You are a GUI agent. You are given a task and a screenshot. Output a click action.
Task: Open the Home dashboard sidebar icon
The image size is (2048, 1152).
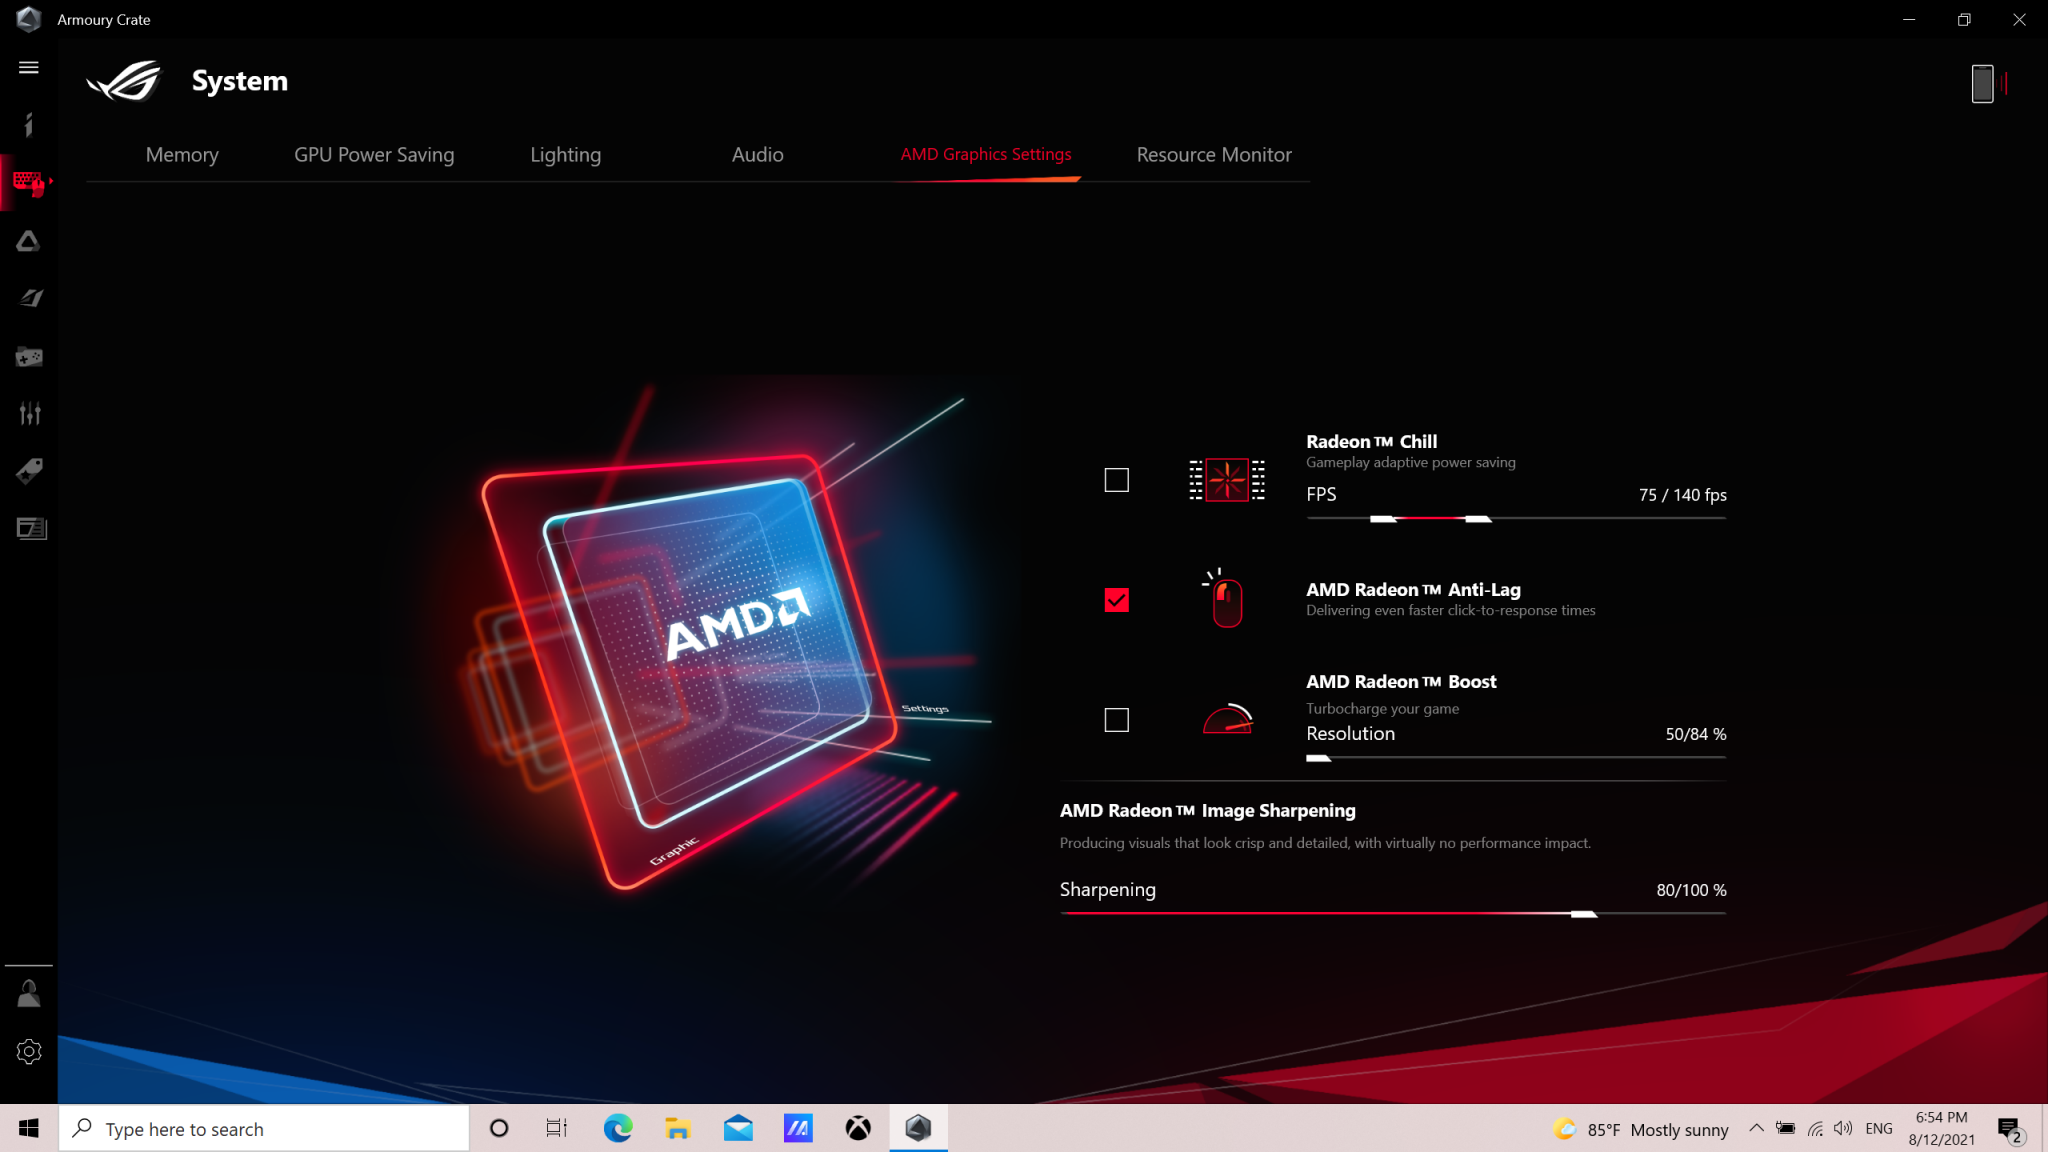coord(28,125)
